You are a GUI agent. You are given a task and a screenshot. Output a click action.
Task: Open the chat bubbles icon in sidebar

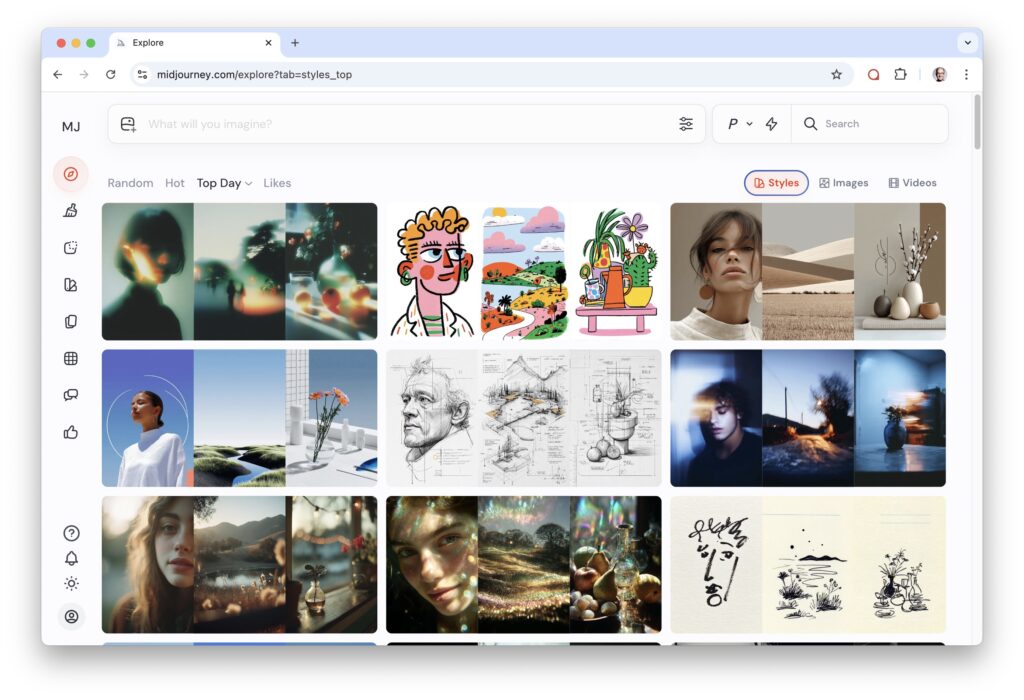point(70,395)
